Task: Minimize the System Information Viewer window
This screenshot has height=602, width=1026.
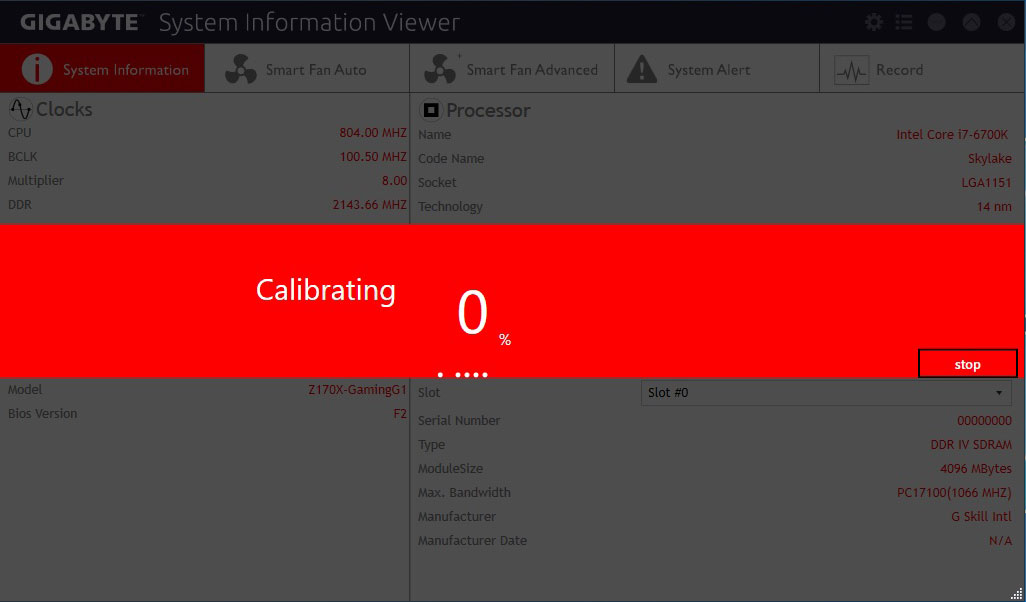Action: click(937, 23)
